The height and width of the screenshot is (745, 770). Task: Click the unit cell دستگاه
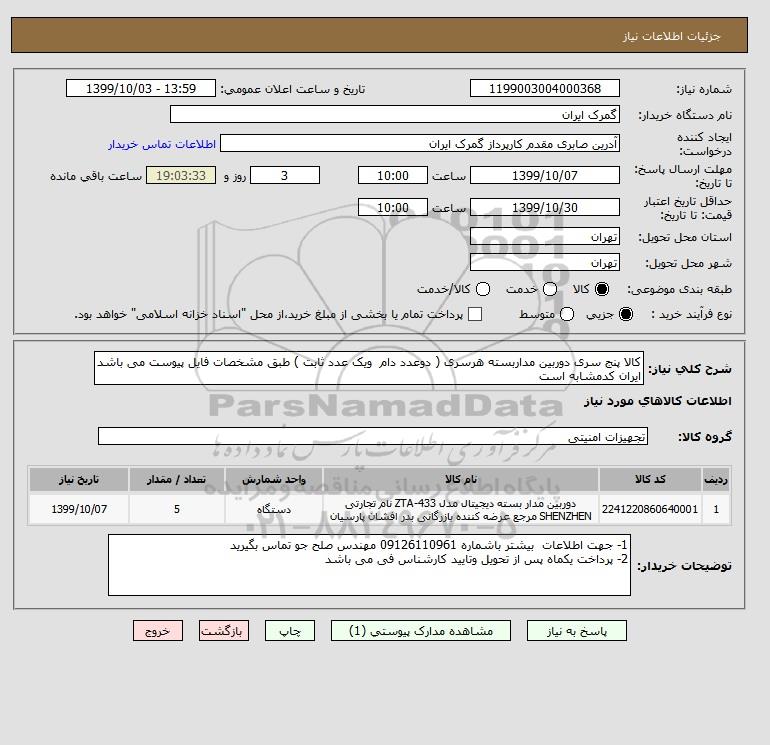coord(274,509)
